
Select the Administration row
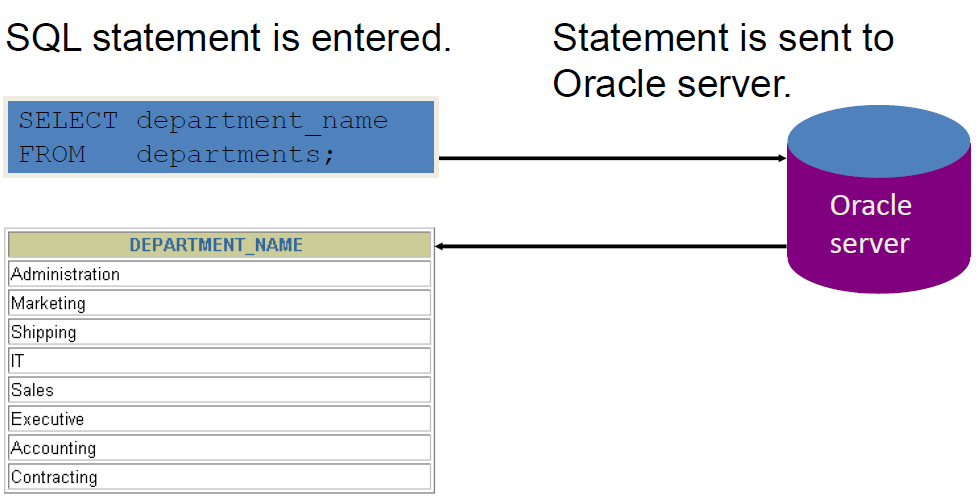click(x=219, y=274)
